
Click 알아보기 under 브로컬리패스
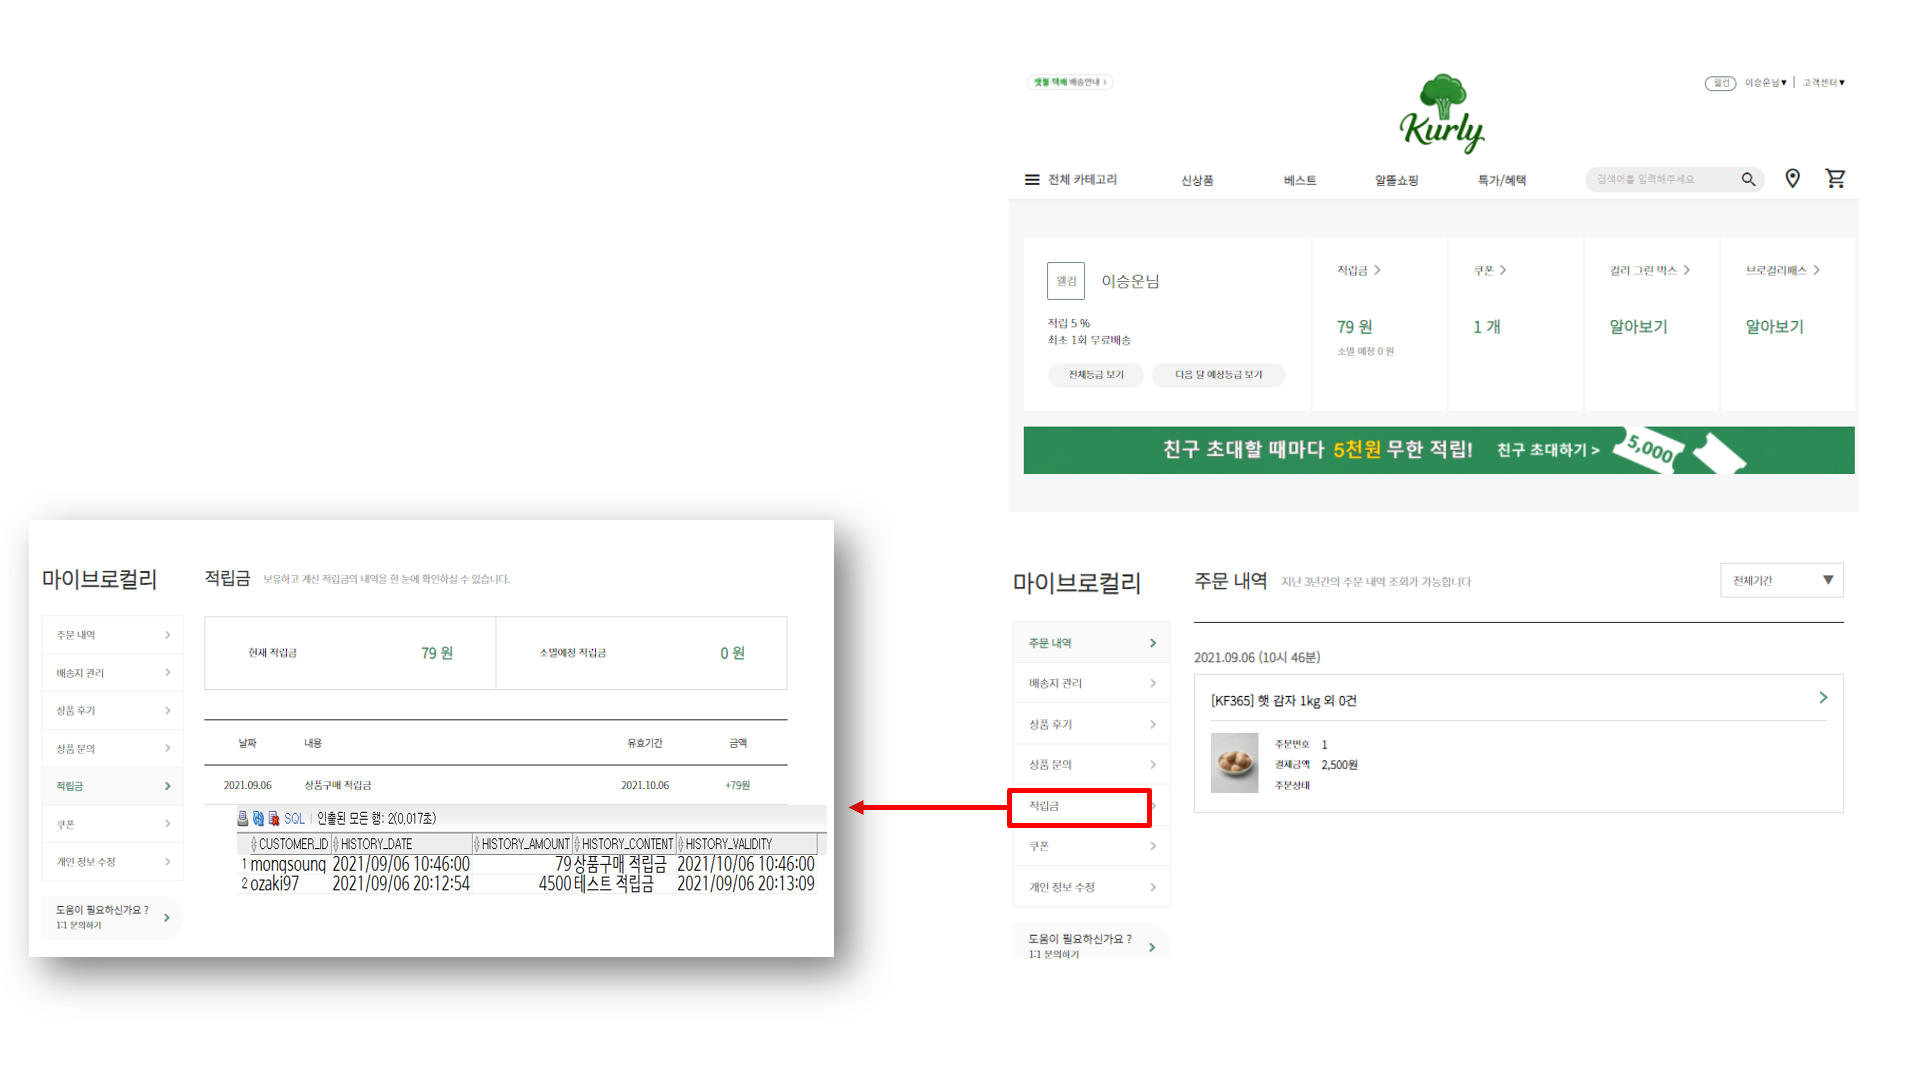click(x=1774, y=327)
